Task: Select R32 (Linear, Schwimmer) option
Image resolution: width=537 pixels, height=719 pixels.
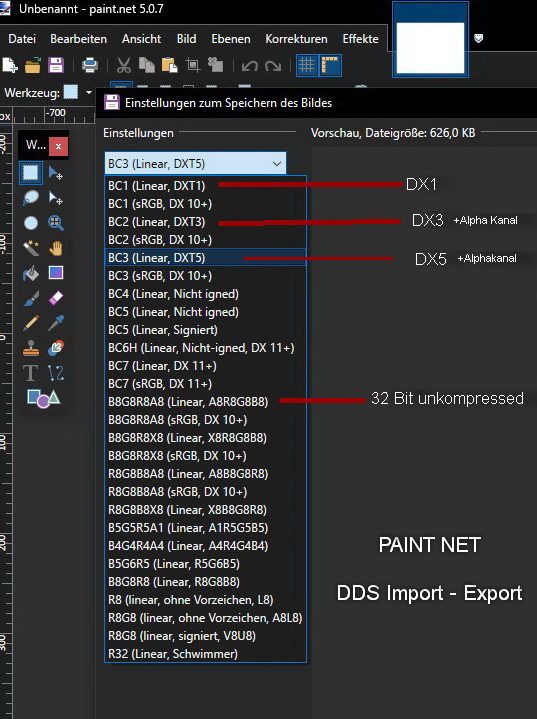Action: pyautogui.click(x=205, y=653)
